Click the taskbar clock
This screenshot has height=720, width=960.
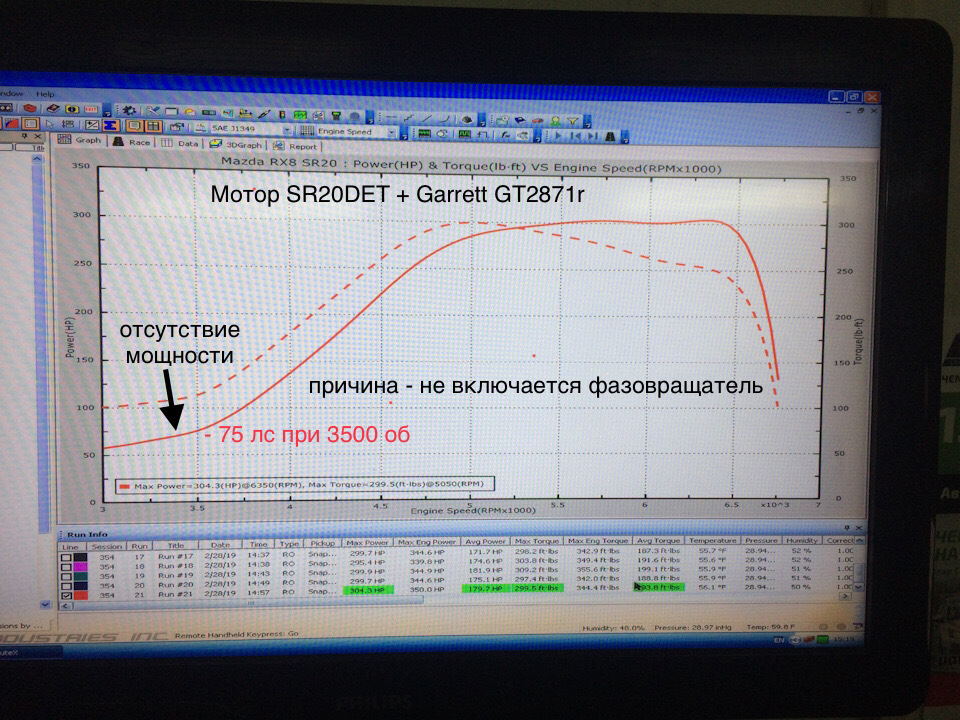tap(843, 639)
